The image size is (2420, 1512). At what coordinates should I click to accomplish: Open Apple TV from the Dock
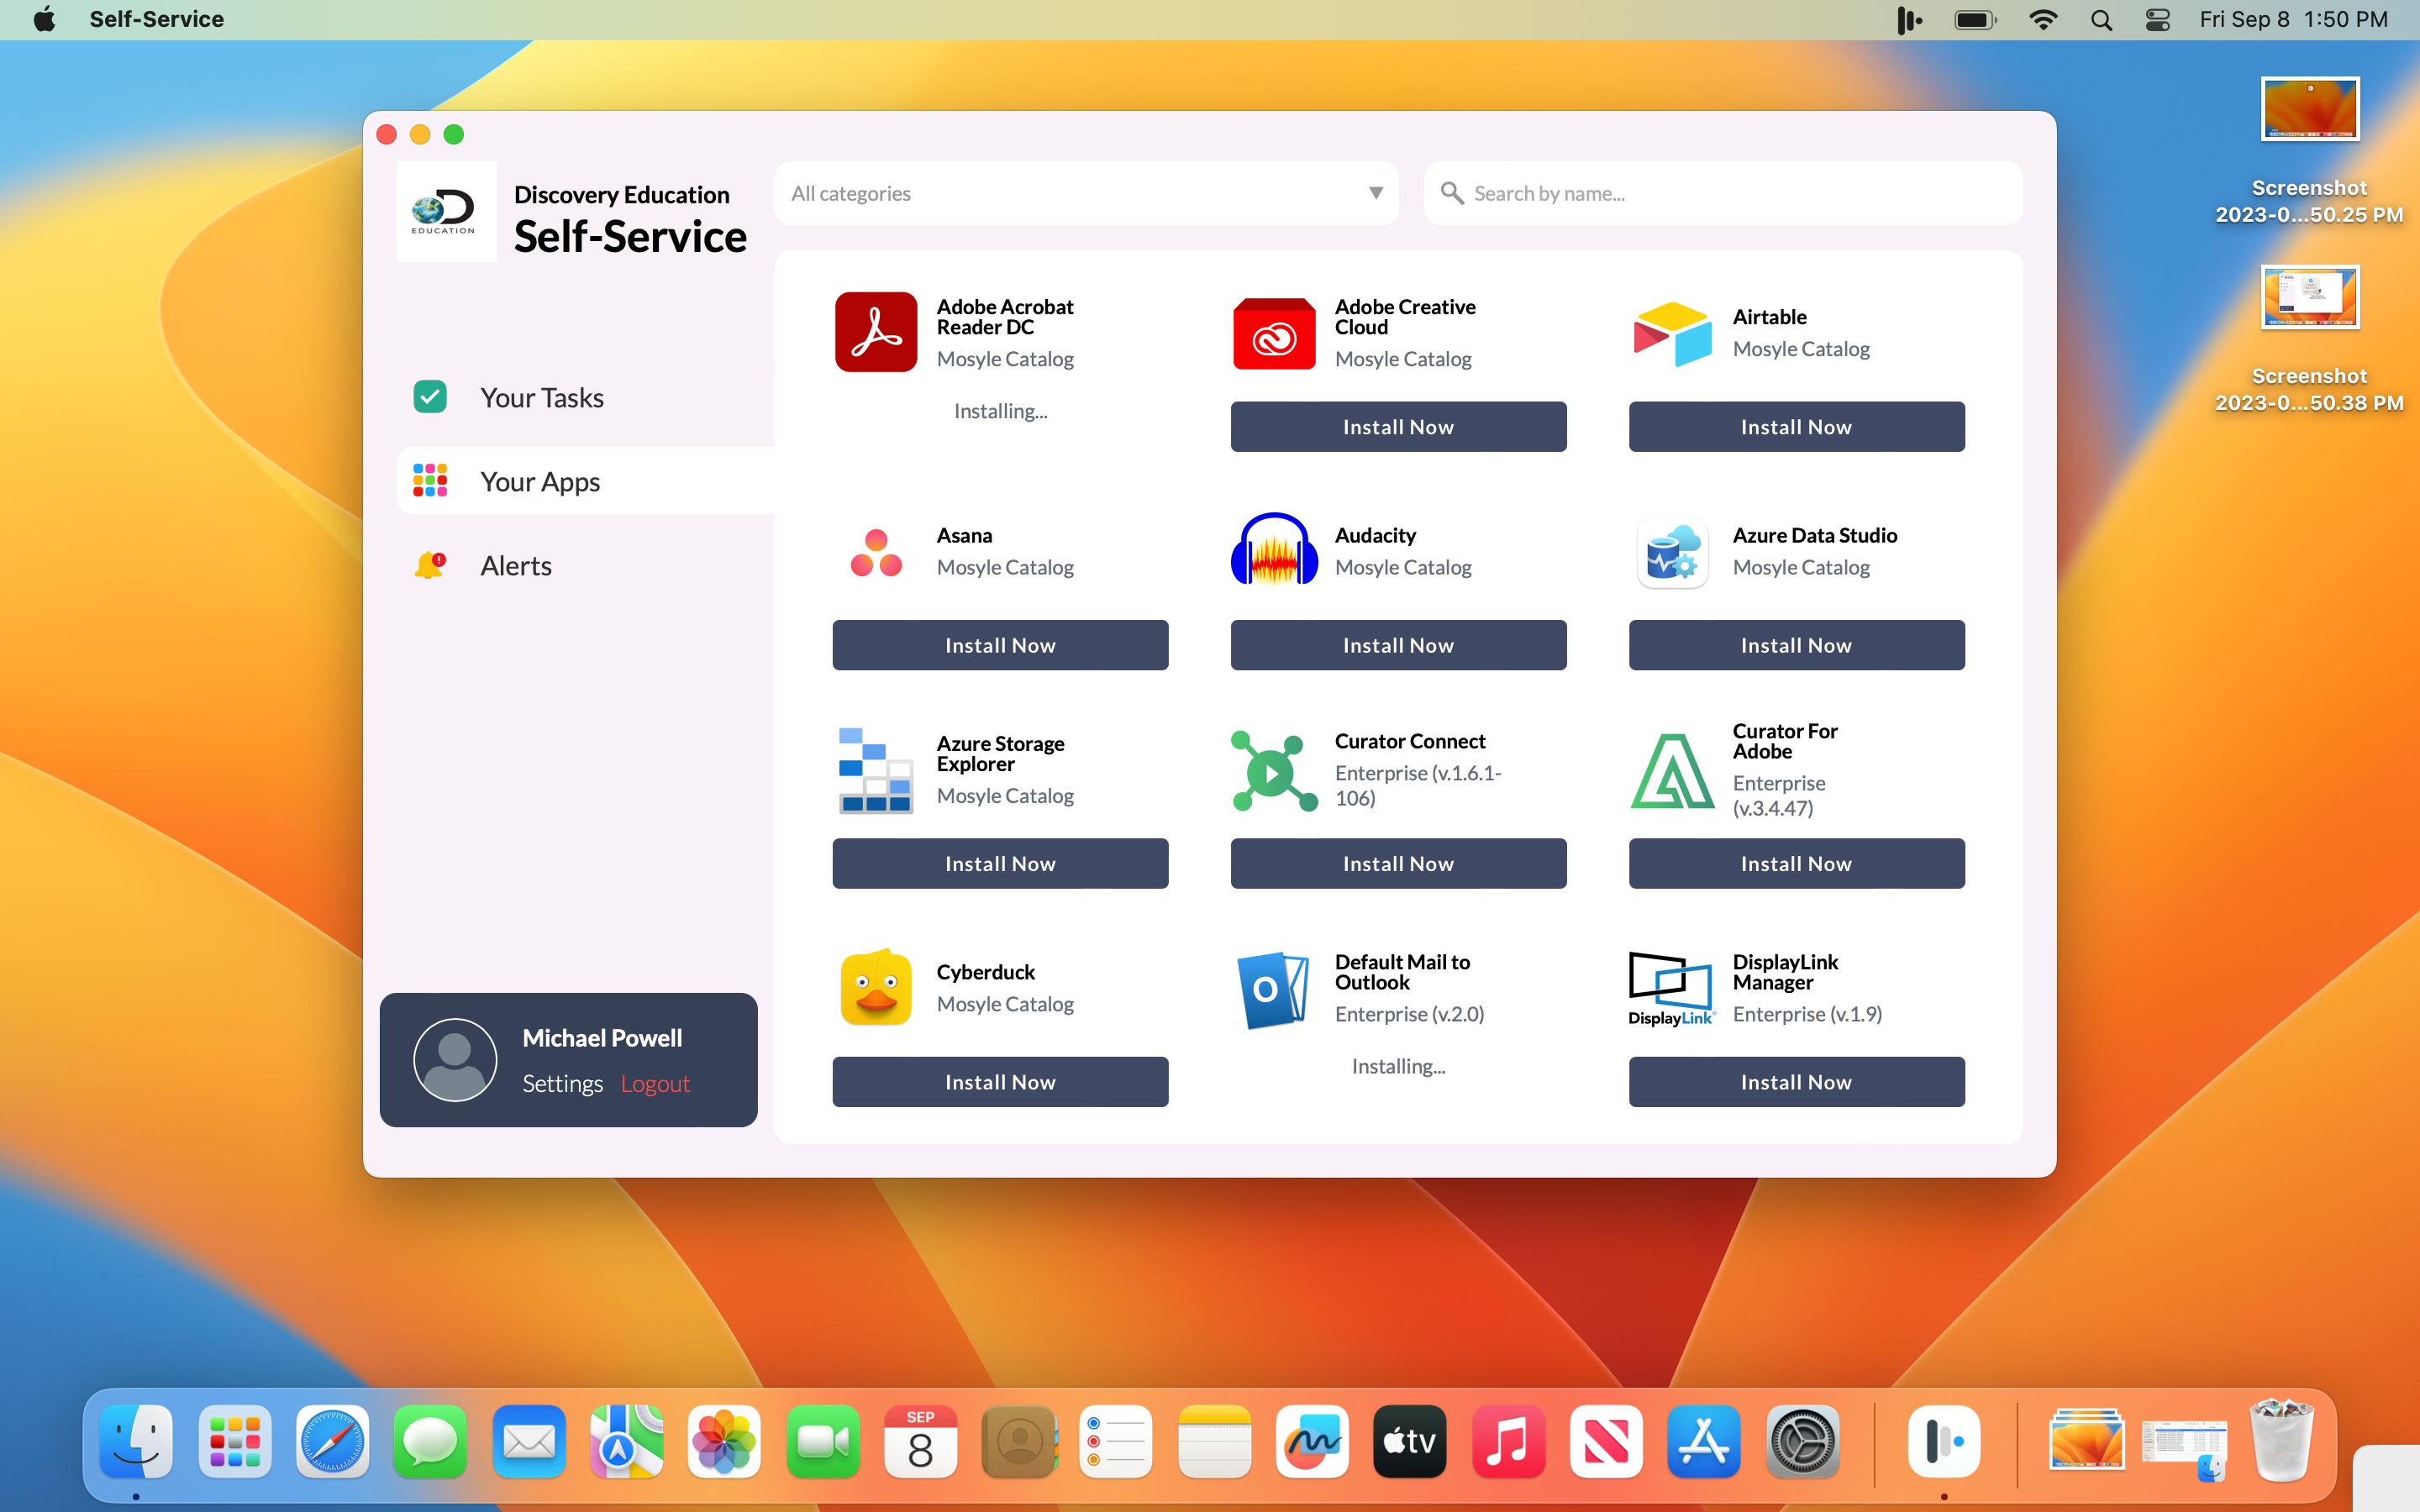coord(1410,1441)
